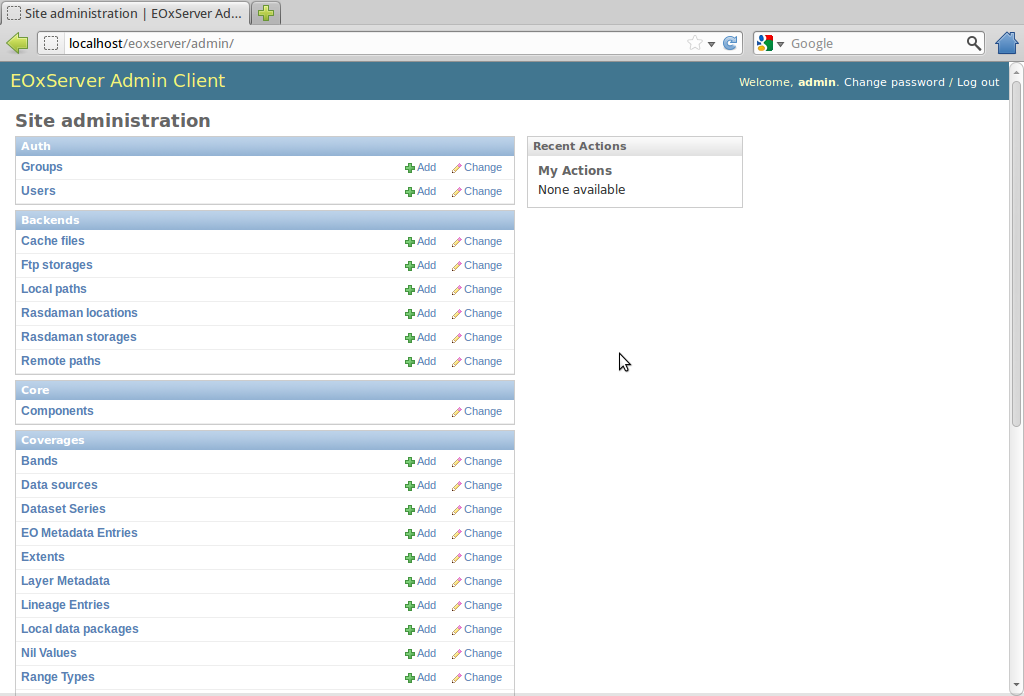This screenshot has height=696, width=1024.
Task: Click the pencil Change icon for Components
Action: tap(457, 412)
